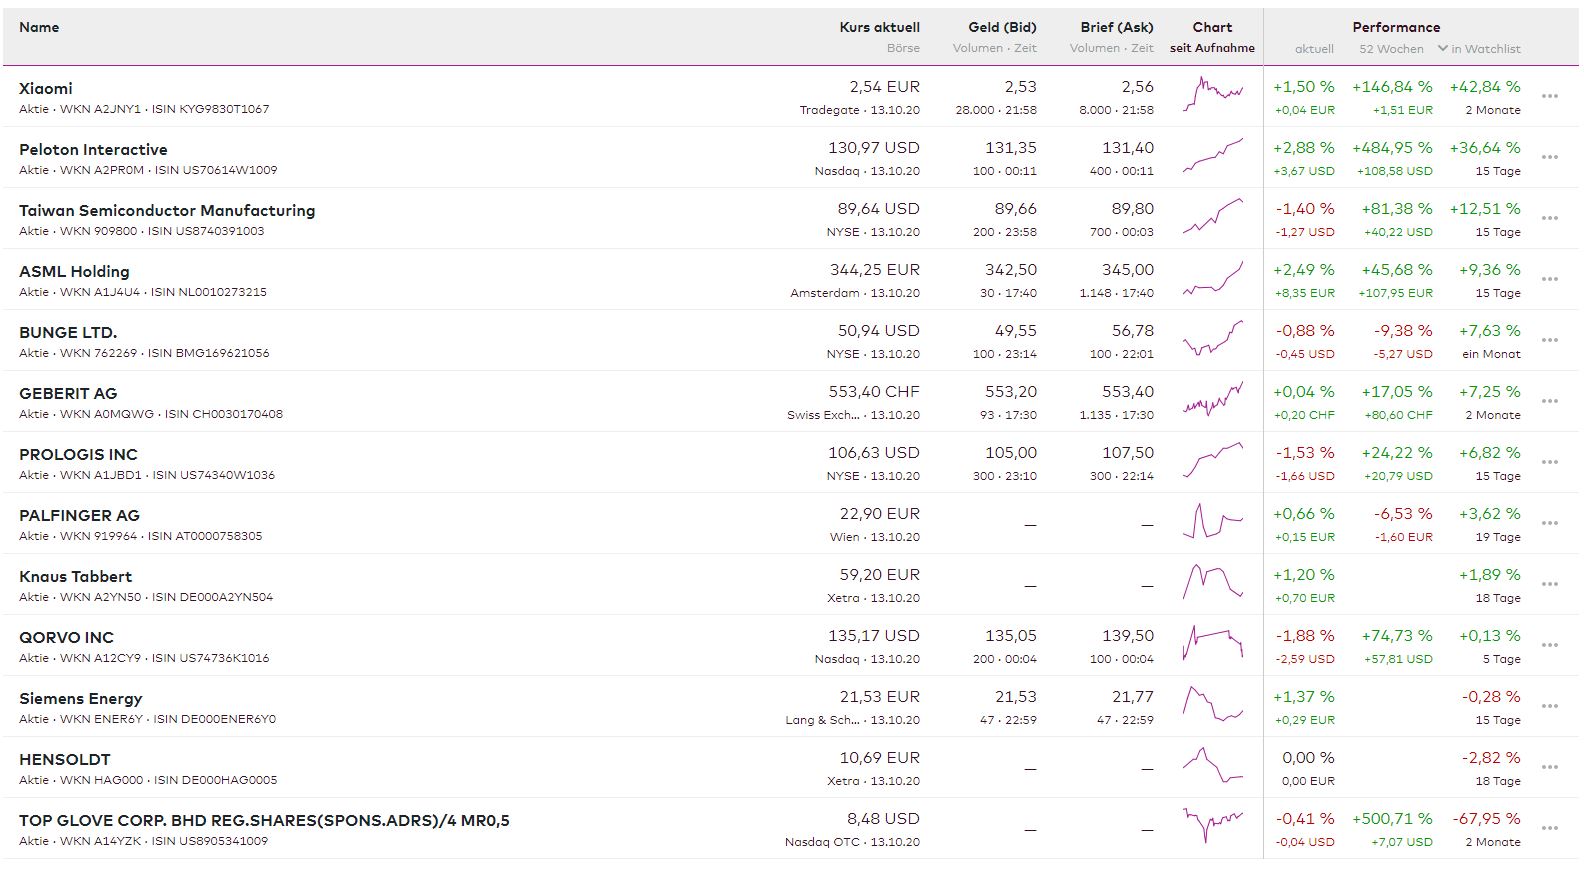
Task: Click the options dots in ASML Holding row
Action: tap(1549, 280)
